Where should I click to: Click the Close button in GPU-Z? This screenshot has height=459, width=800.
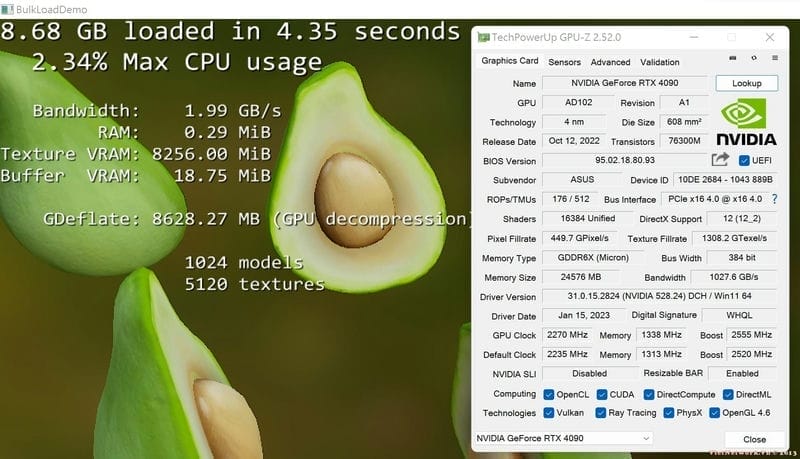[754, 439]
